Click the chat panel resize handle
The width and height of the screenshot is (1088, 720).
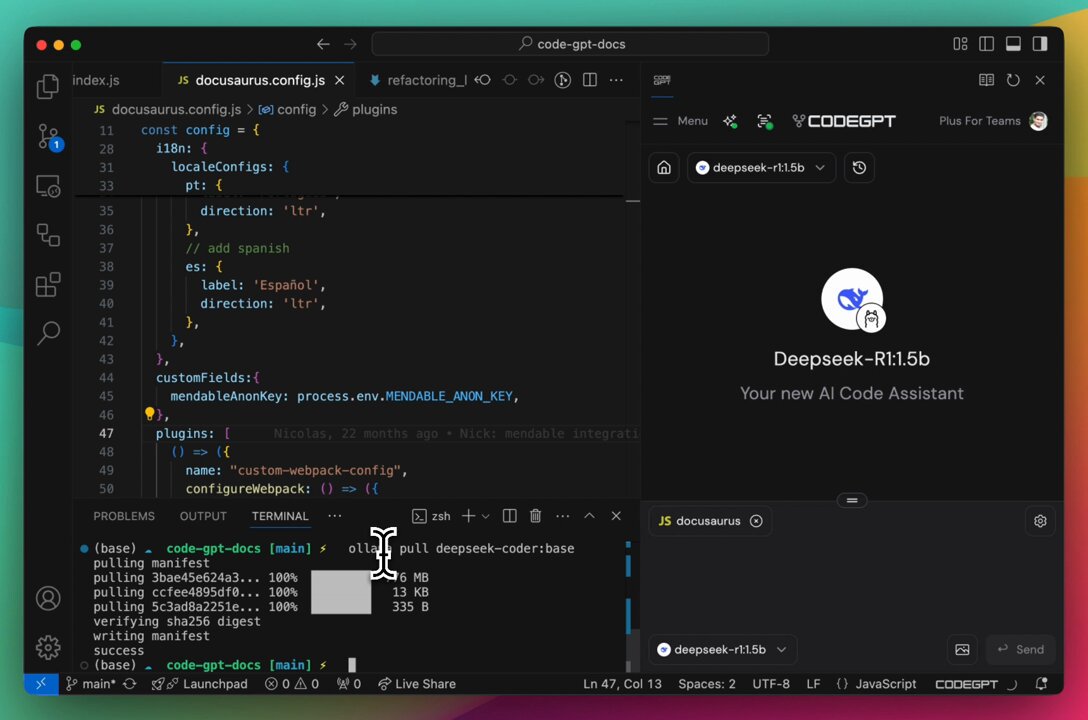click(852, 500)
